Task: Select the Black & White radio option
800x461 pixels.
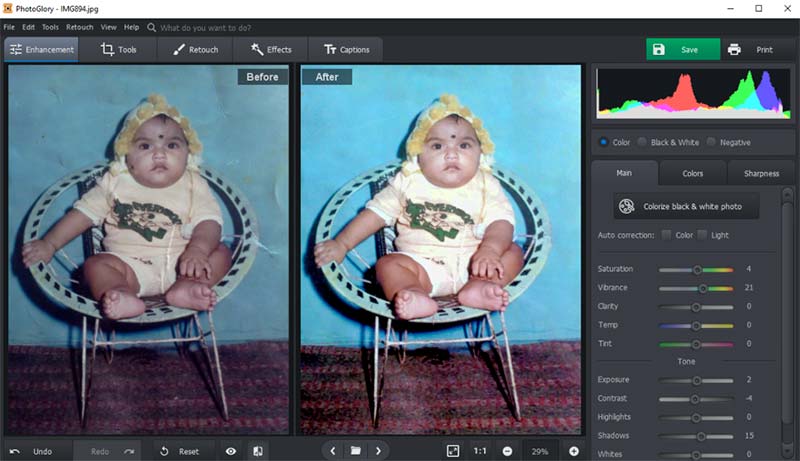Action: [x=643, y=142]
